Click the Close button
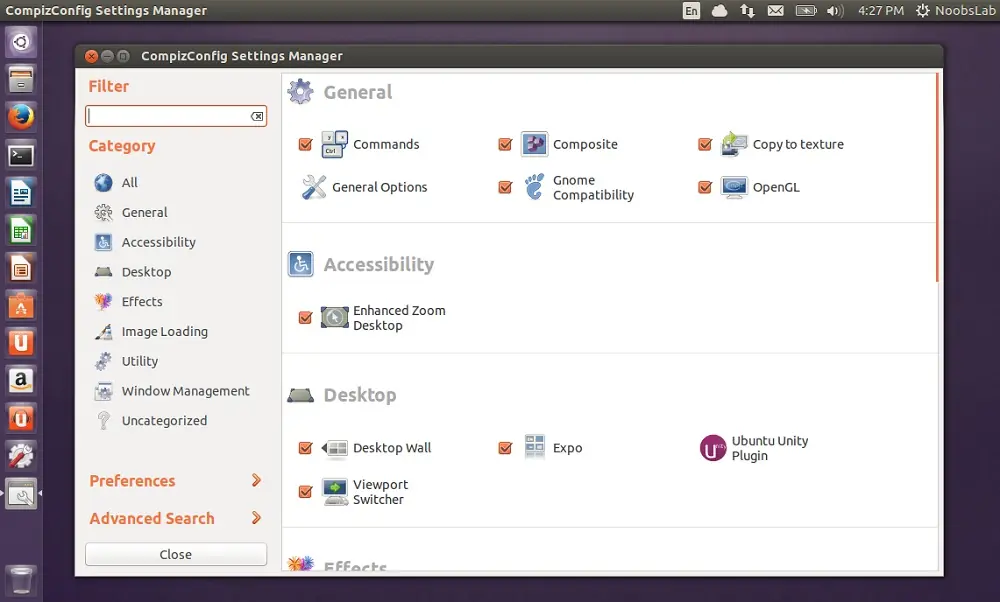The height and width of the screenshot is (602, 1000). [x=176, y=554]
